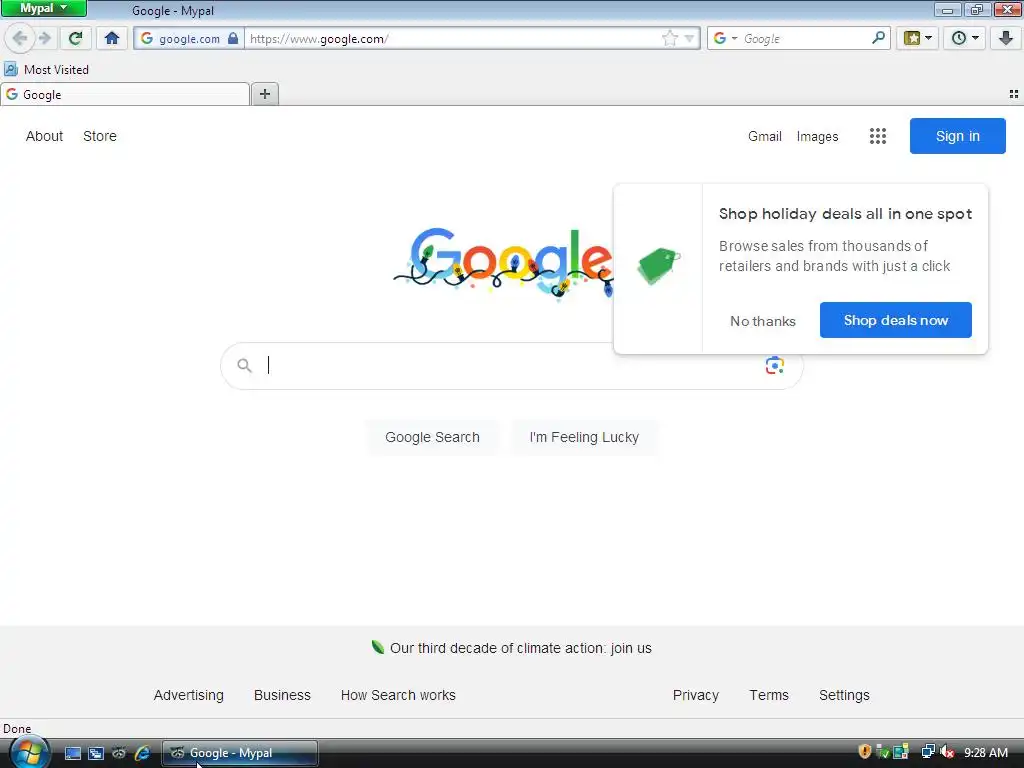1024x768 pixels.
Task: Click the google.com site identity label
Action: (189, 39)
